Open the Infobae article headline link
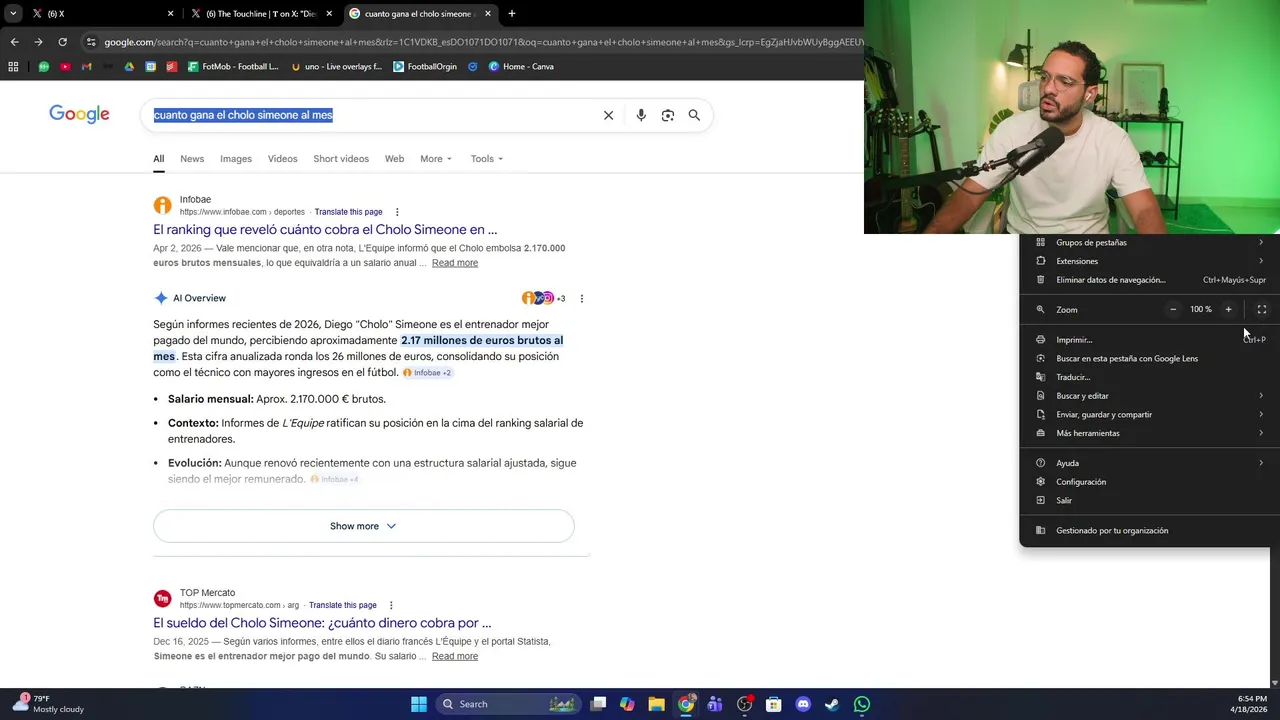 [x=325, y=230]
